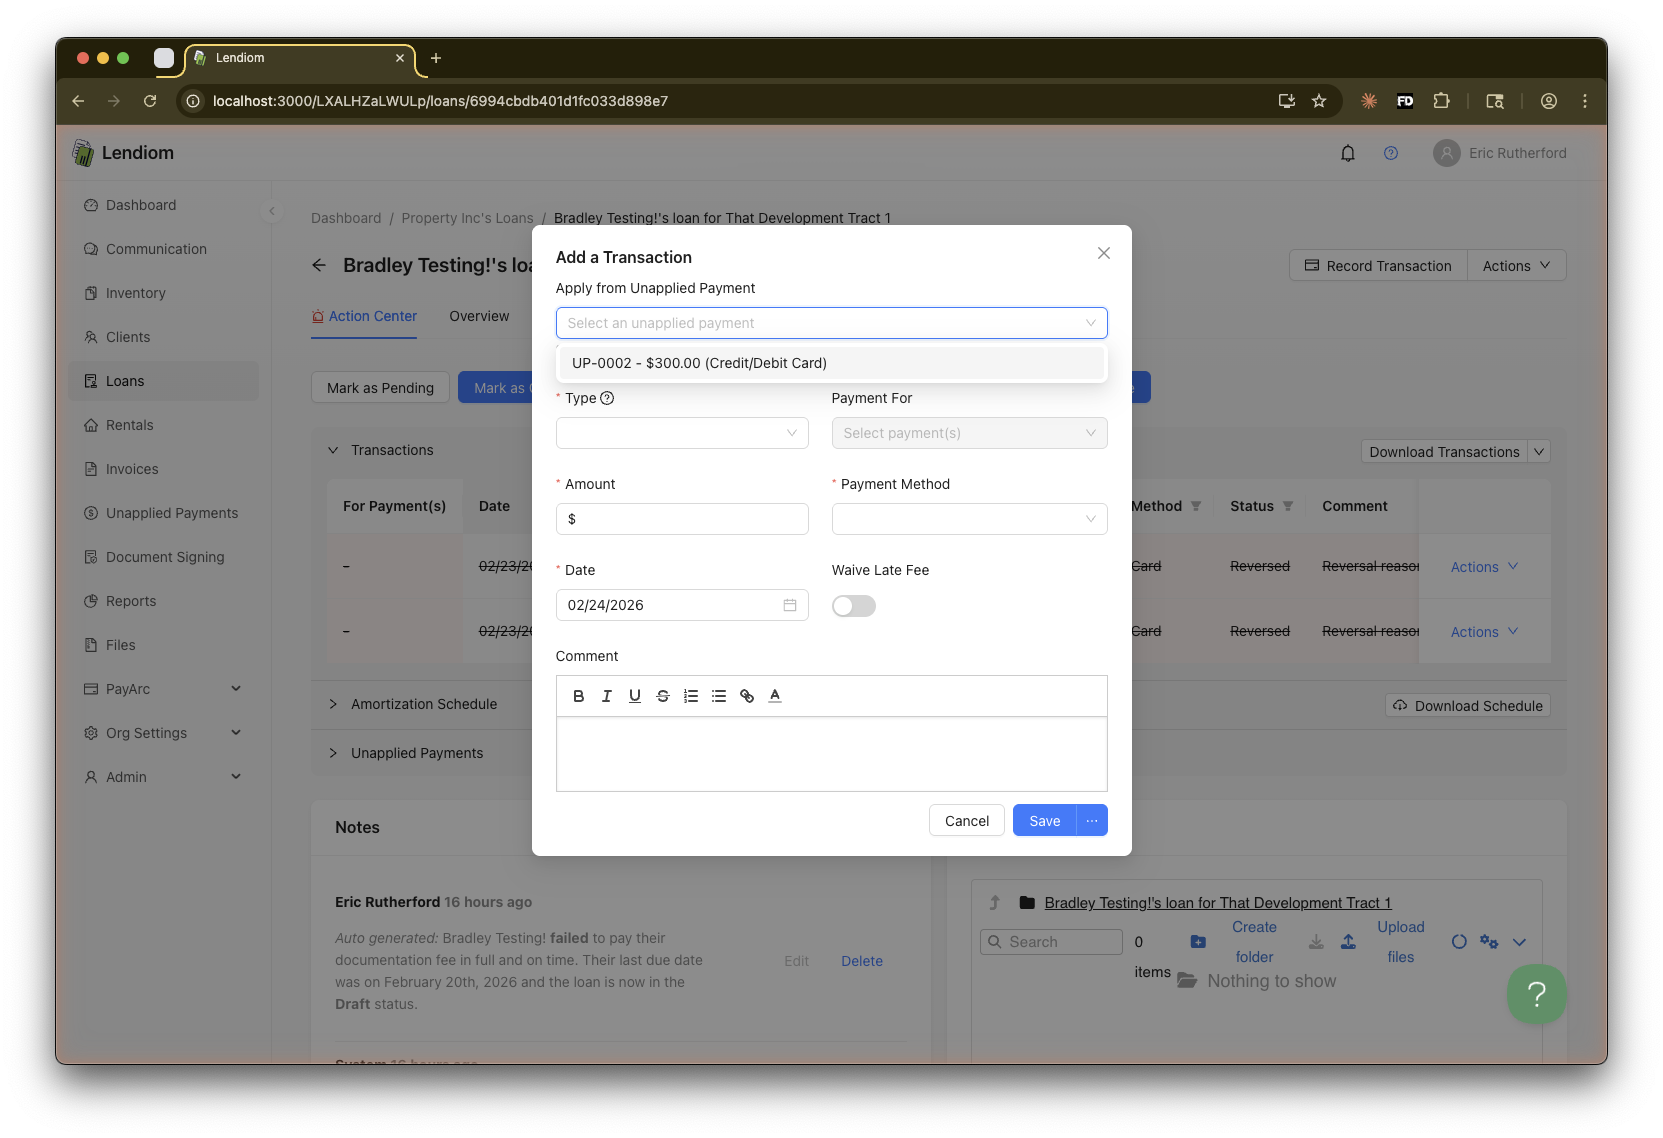Open text color picker in comment editor
This screenshot has height=1138, width=1663.
pyautogui.click(x=774, y=696)
